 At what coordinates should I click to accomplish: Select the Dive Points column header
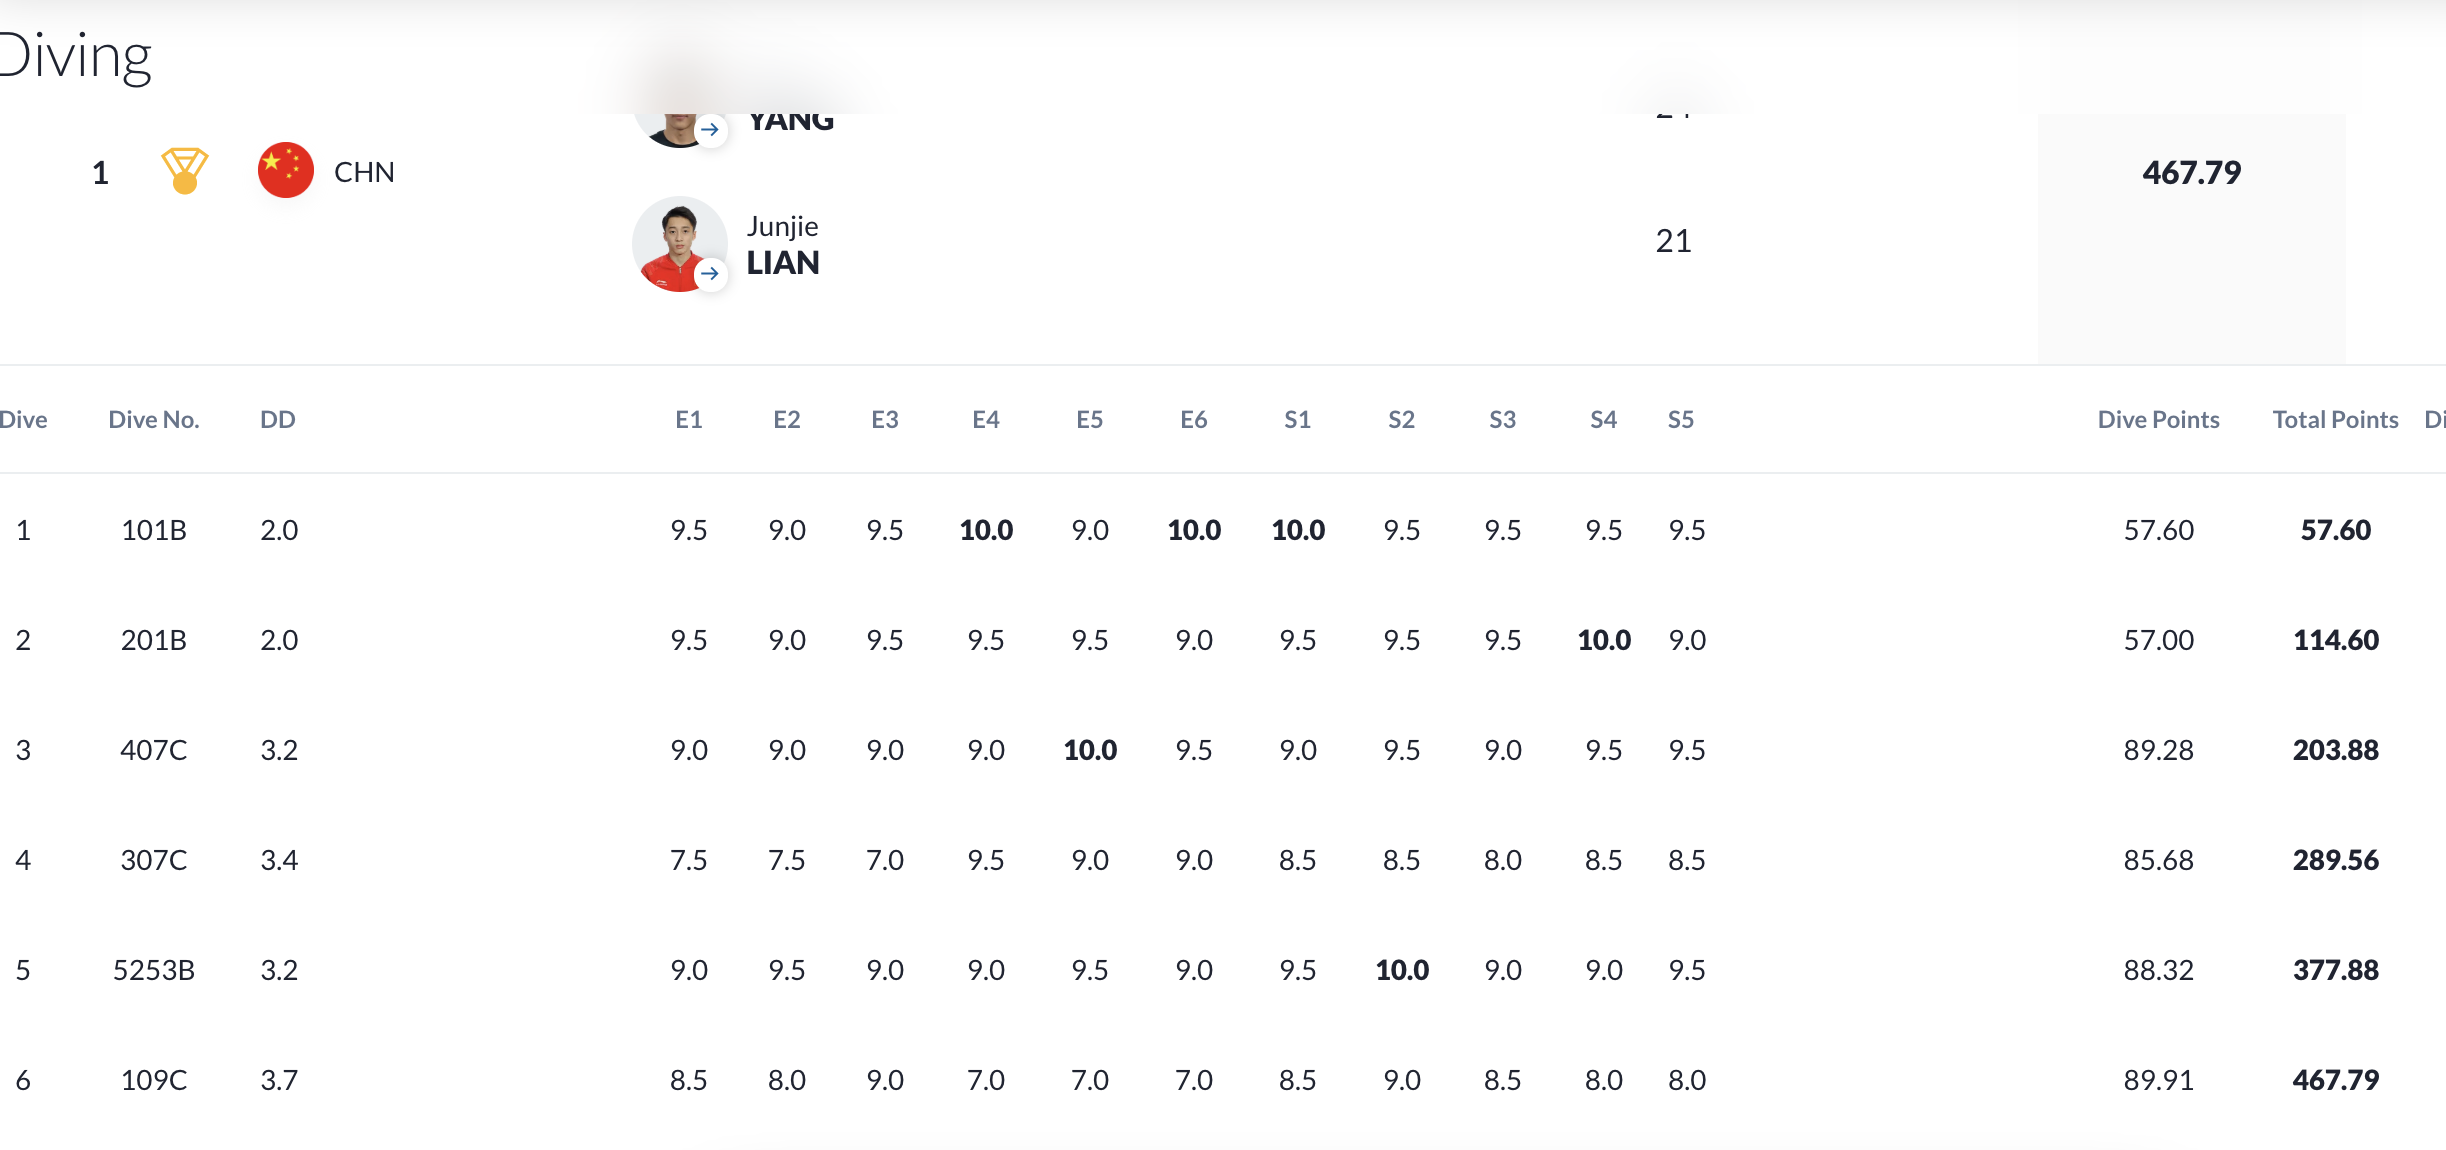(x=2158, y=420)
